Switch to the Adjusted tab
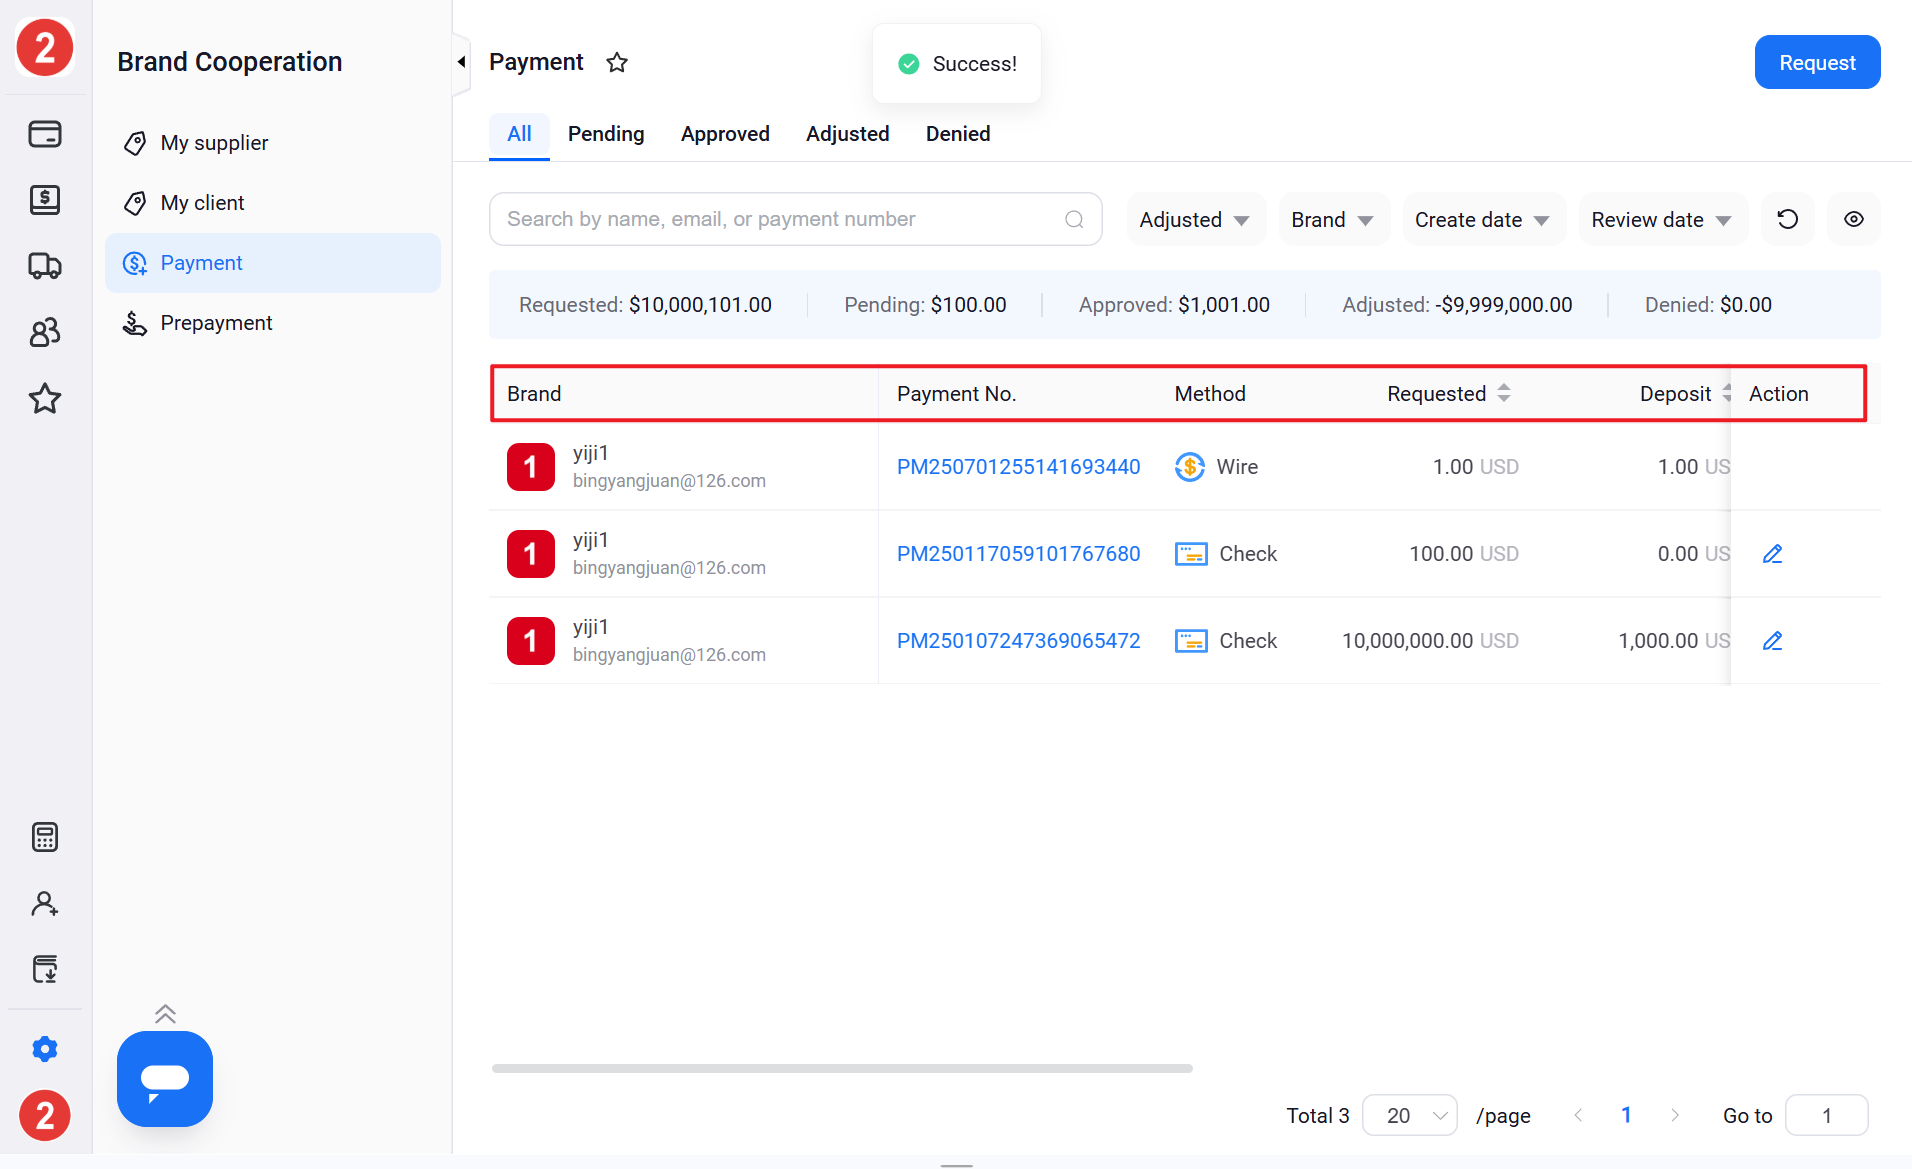This screenshot has width=1912, height=1169. click(x=848, y=134)
